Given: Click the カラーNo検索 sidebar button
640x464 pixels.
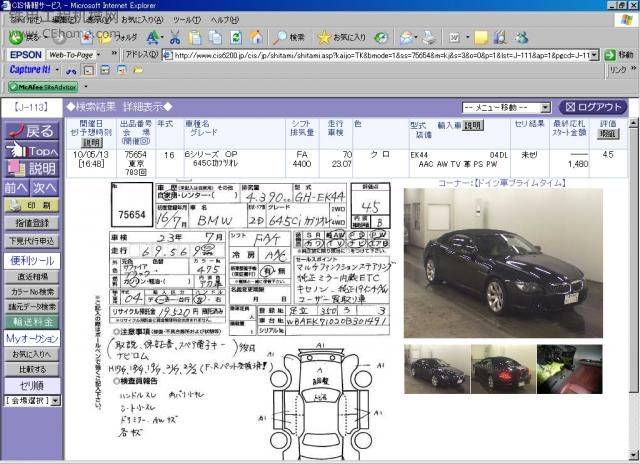Looking at the screenshot, I should pos(32,292).
